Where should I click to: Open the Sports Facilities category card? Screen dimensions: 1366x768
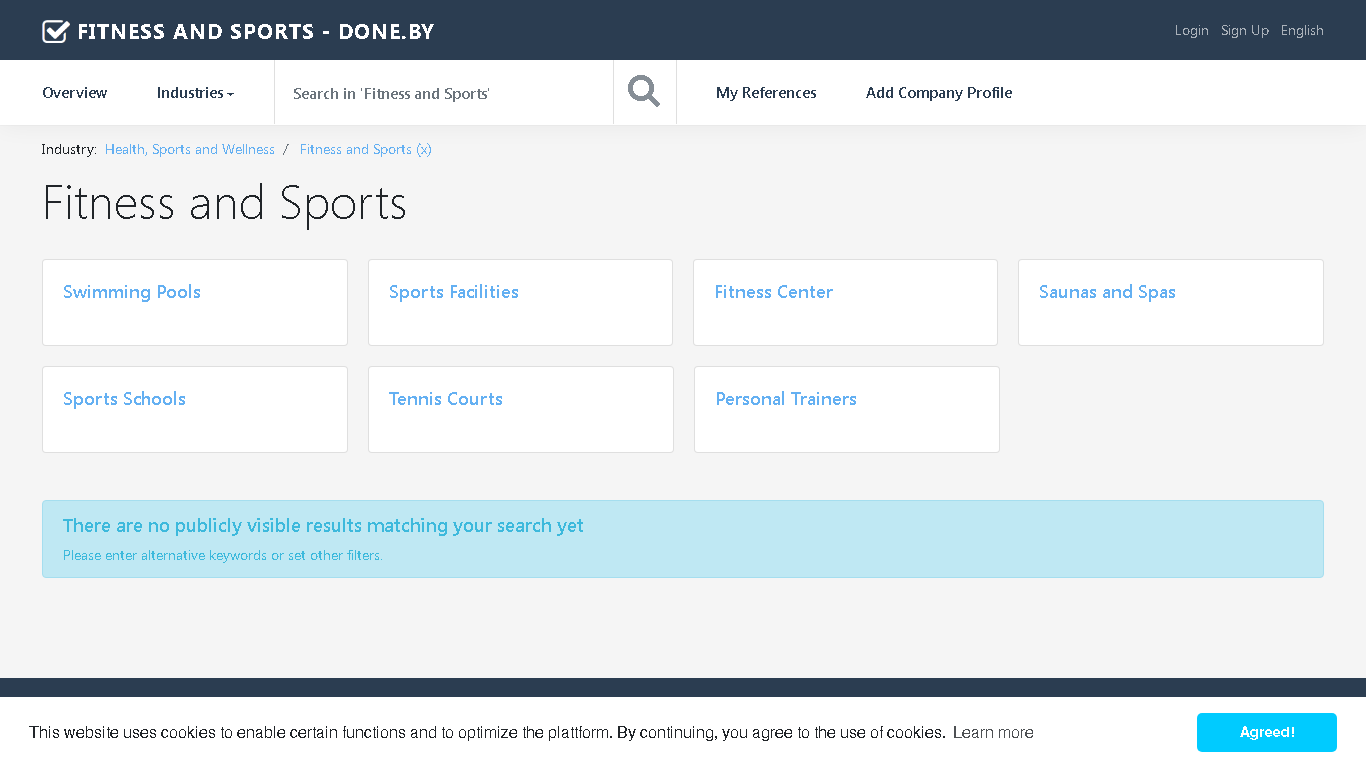point(520,302)
